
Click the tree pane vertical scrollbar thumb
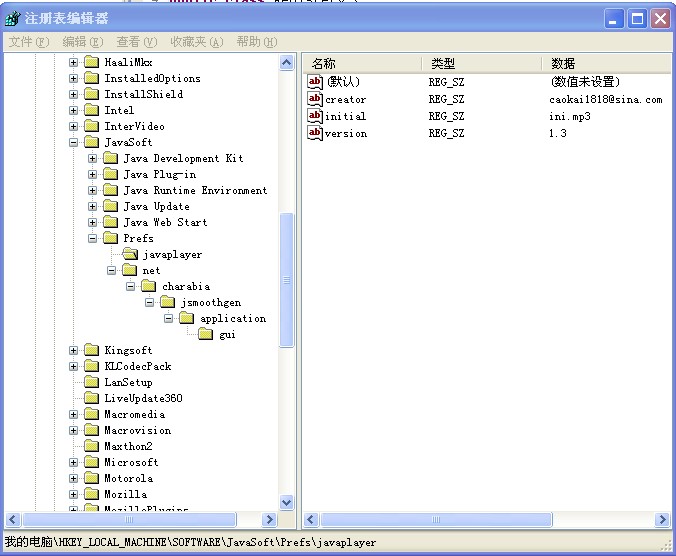coord(287,280)
